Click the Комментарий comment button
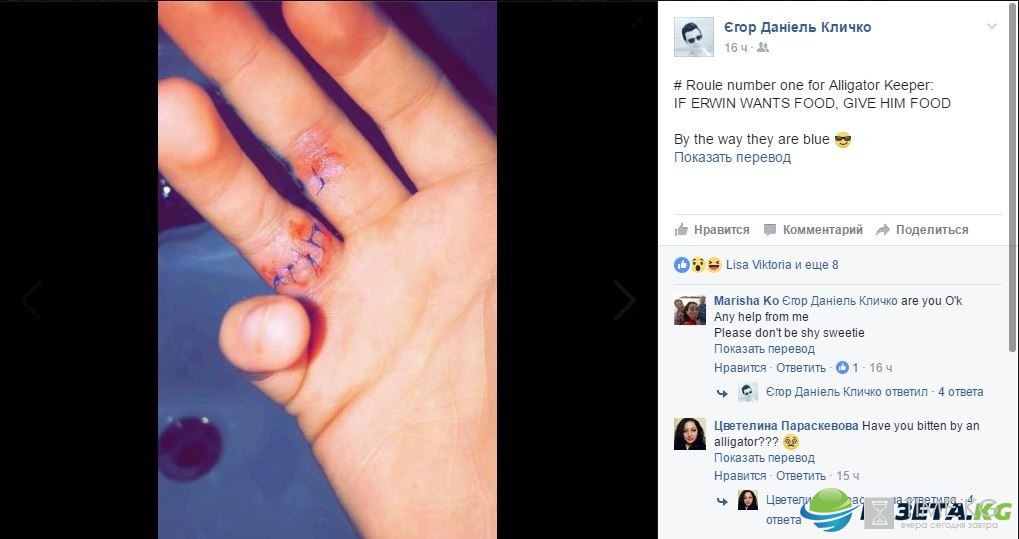This screenshot has width=1019, height=539. click(x=813, y=230)
